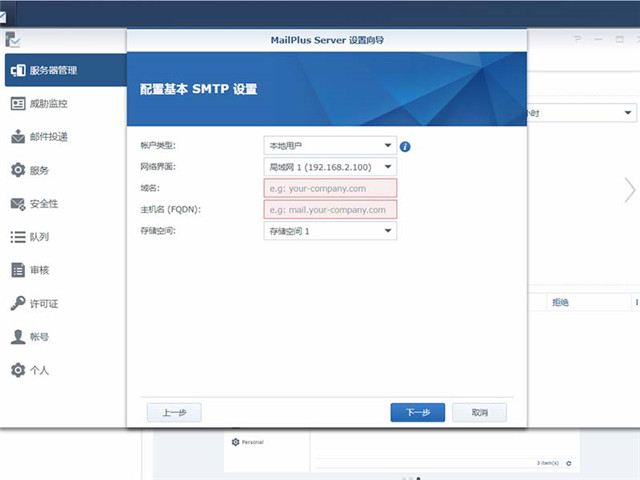Image resolution: width=640 pixels, height=480 pixels.
Task: Expand account type dropdown showing 本地用户
Action: point(330,146)
